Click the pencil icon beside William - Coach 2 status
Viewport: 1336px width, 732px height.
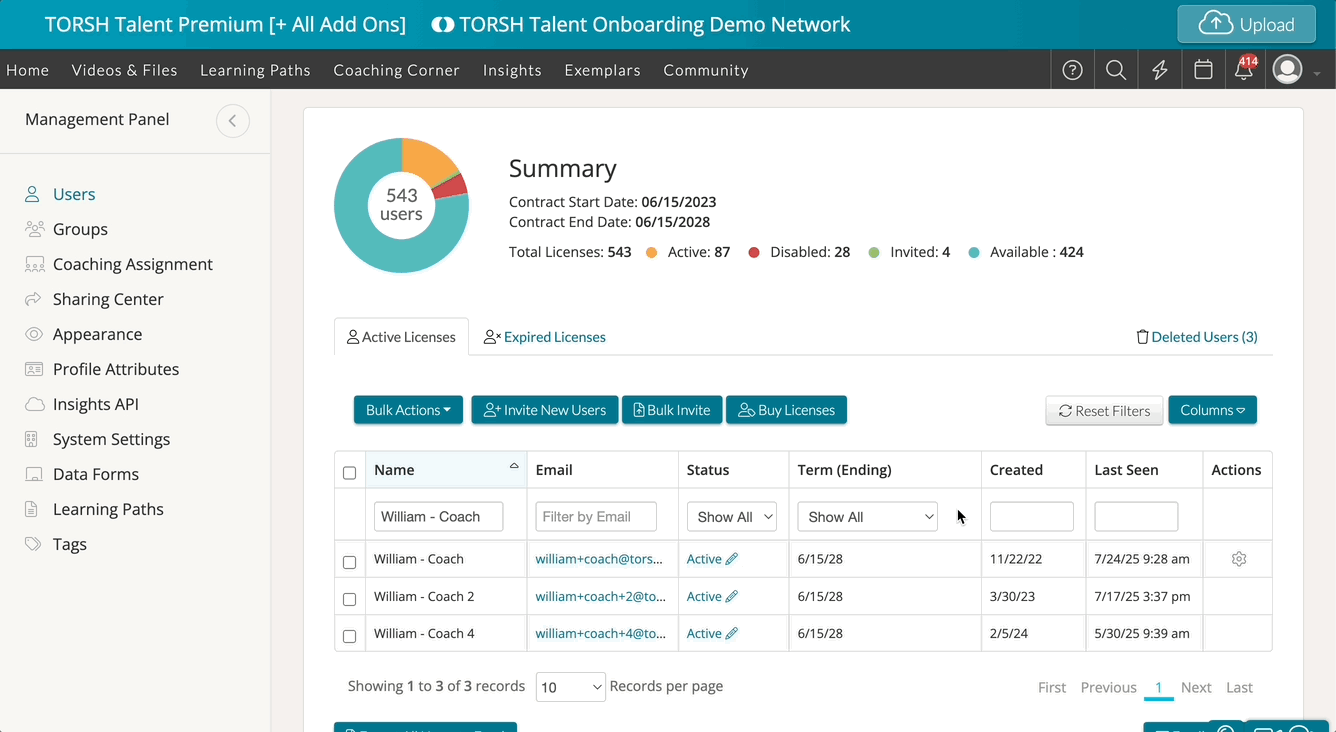(732, 596)
